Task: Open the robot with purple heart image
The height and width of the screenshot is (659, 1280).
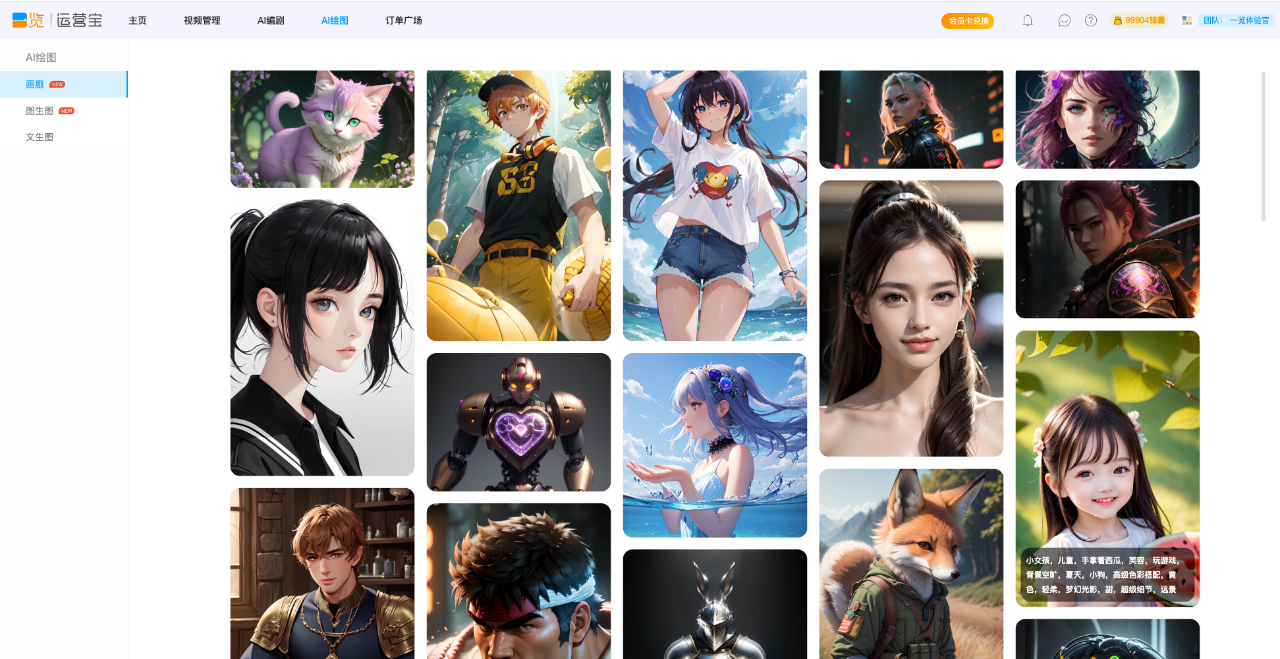Action: click(x=518, y=422)
